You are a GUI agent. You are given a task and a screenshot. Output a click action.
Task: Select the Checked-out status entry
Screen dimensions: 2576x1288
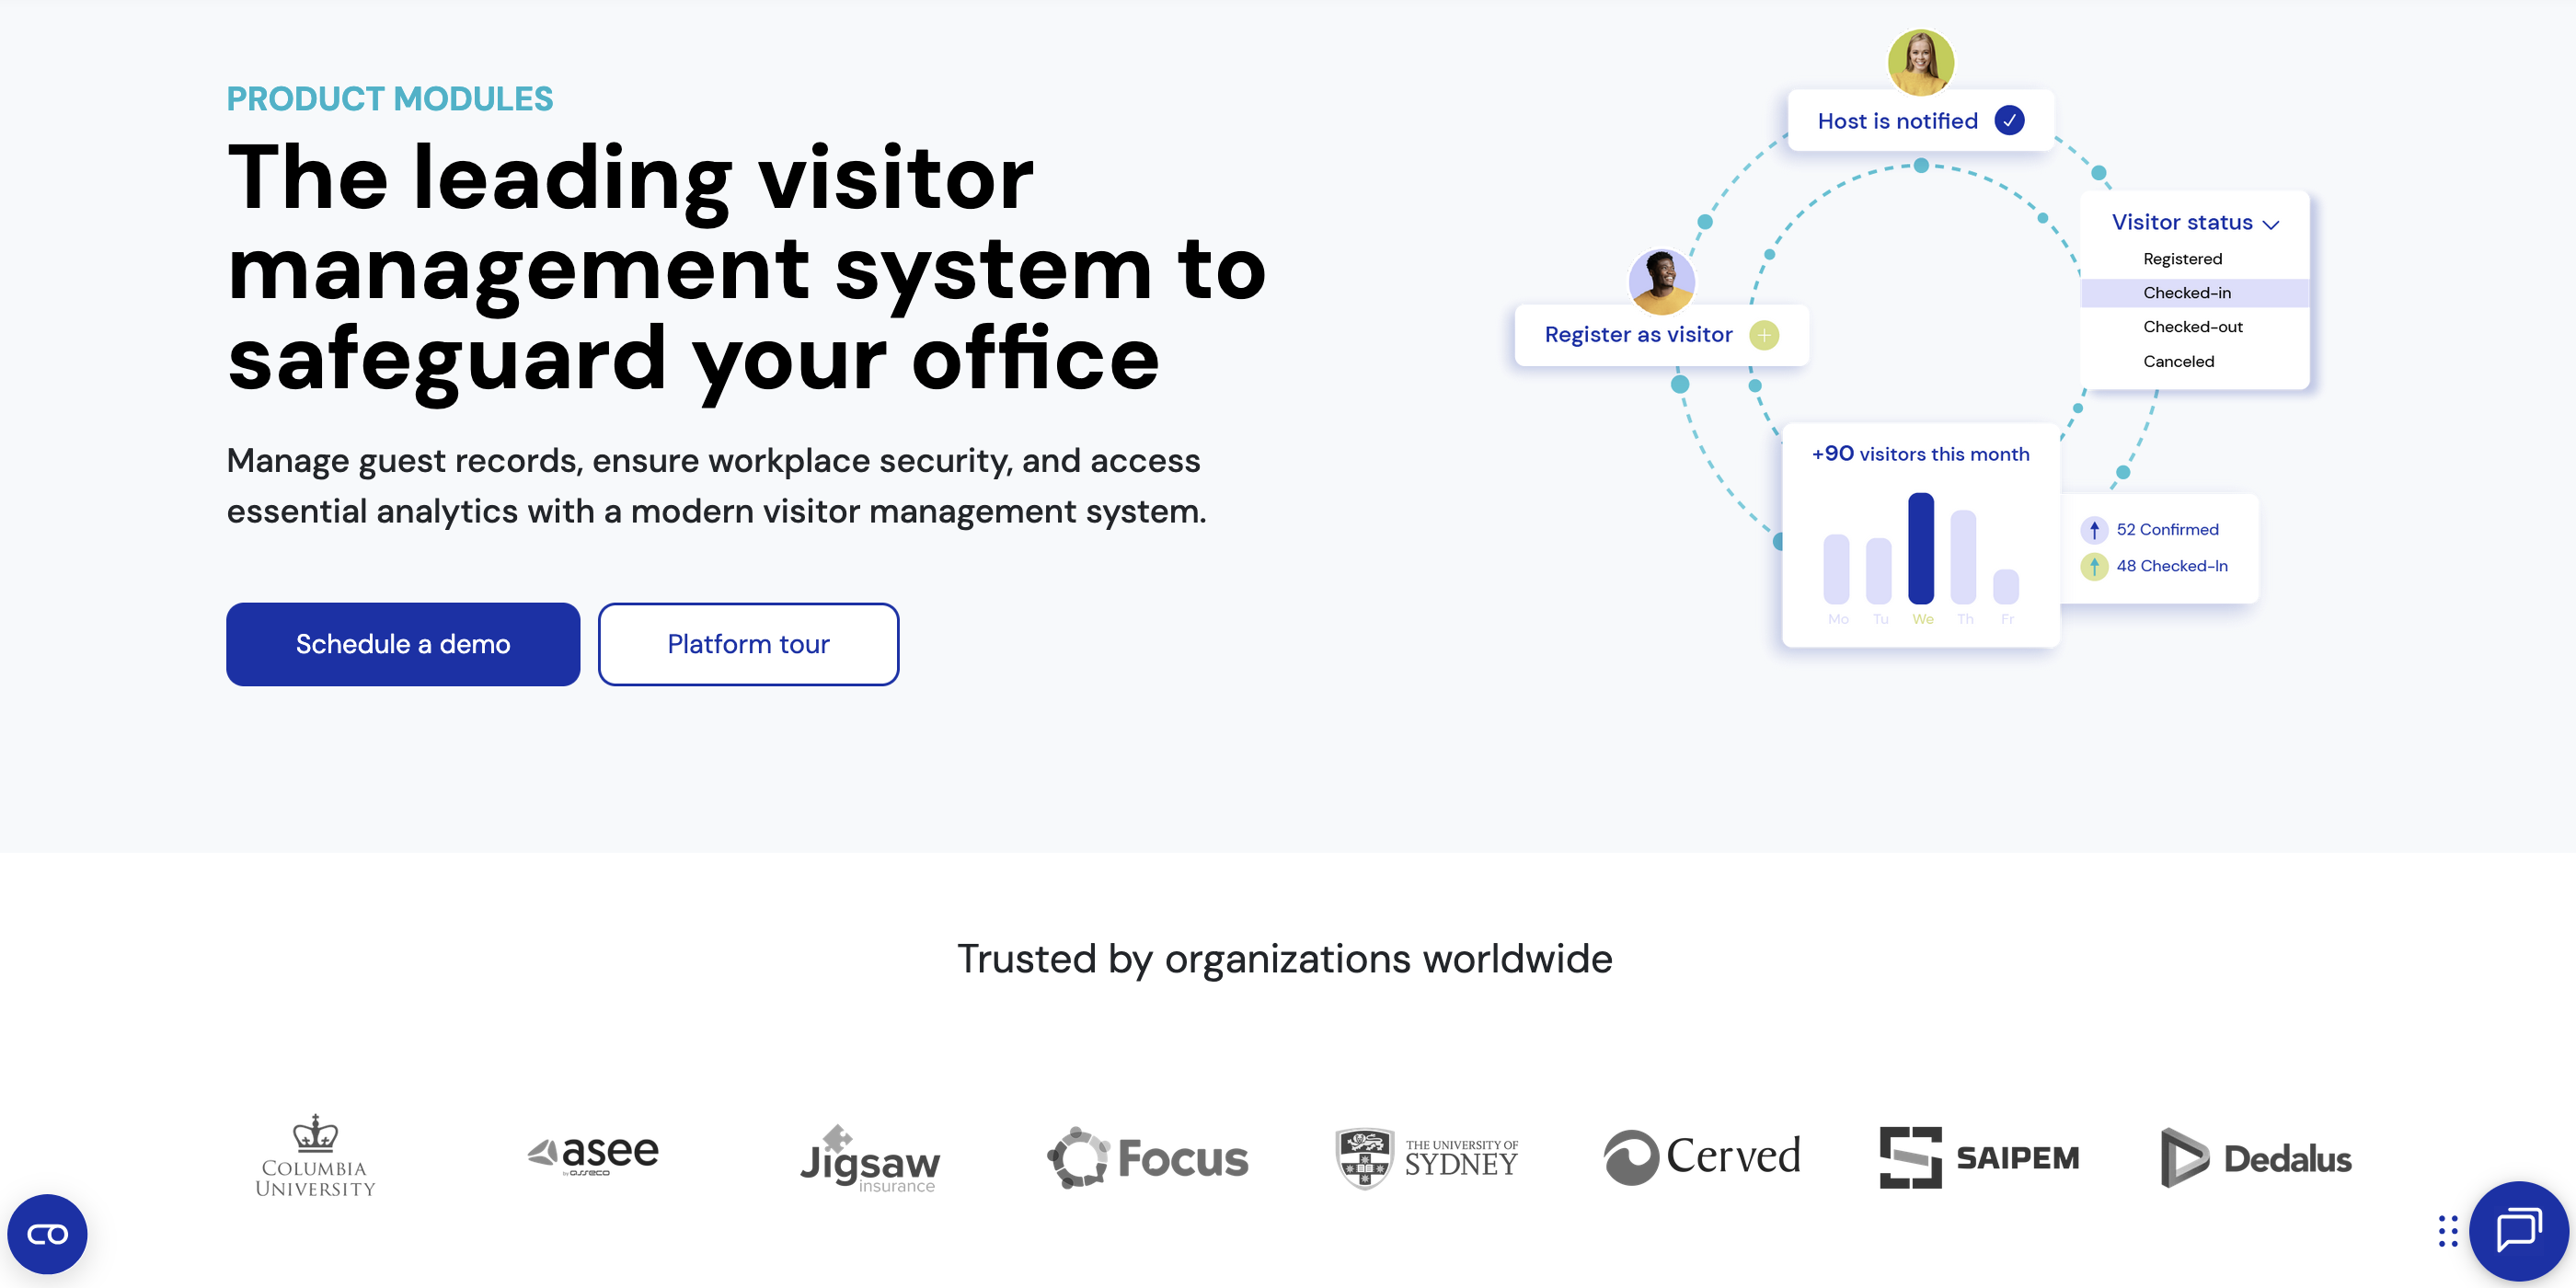(x=2191, y=326)
